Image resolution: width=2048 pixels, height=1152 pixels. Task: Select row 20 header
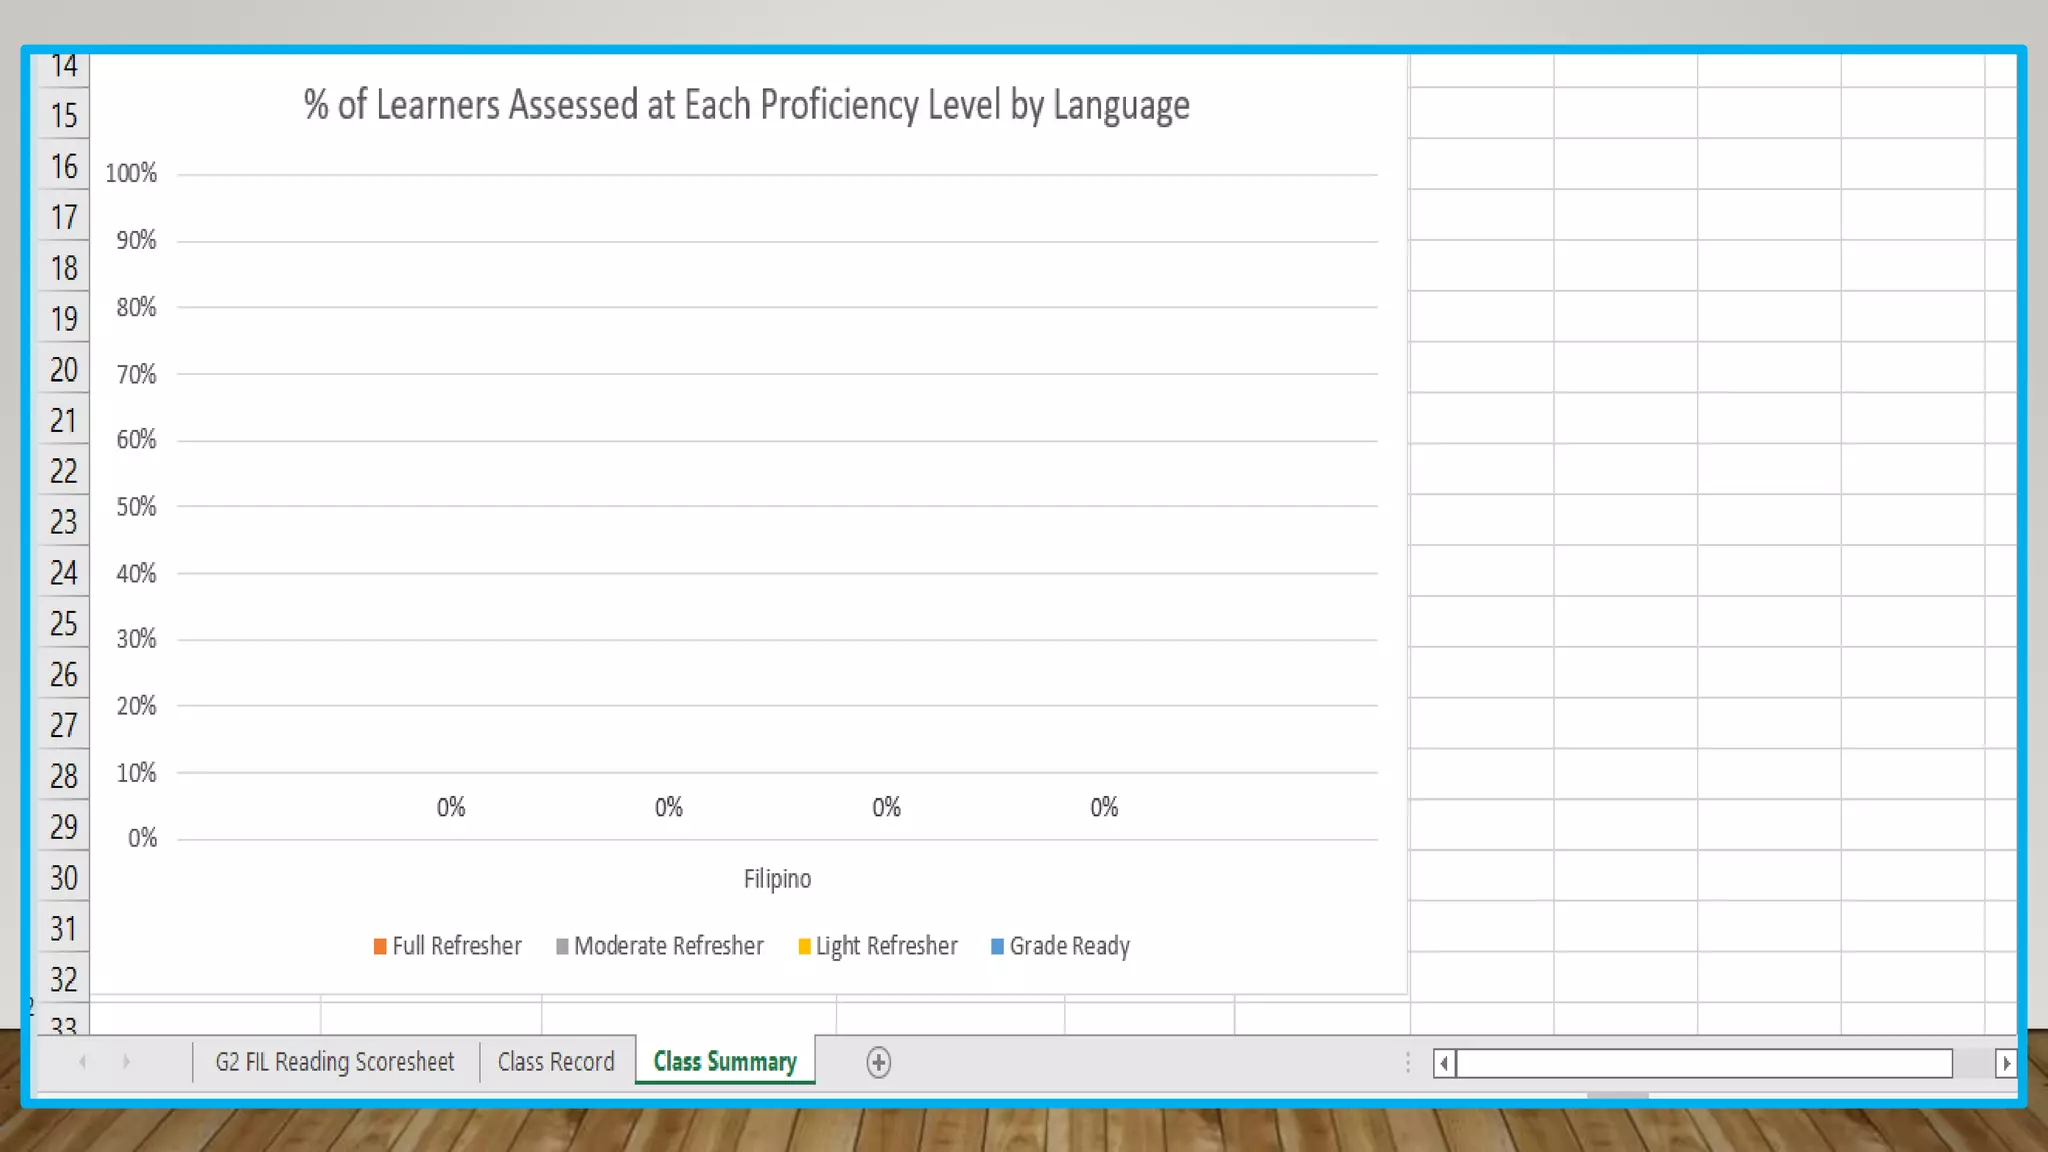click(x=63, y=370)
